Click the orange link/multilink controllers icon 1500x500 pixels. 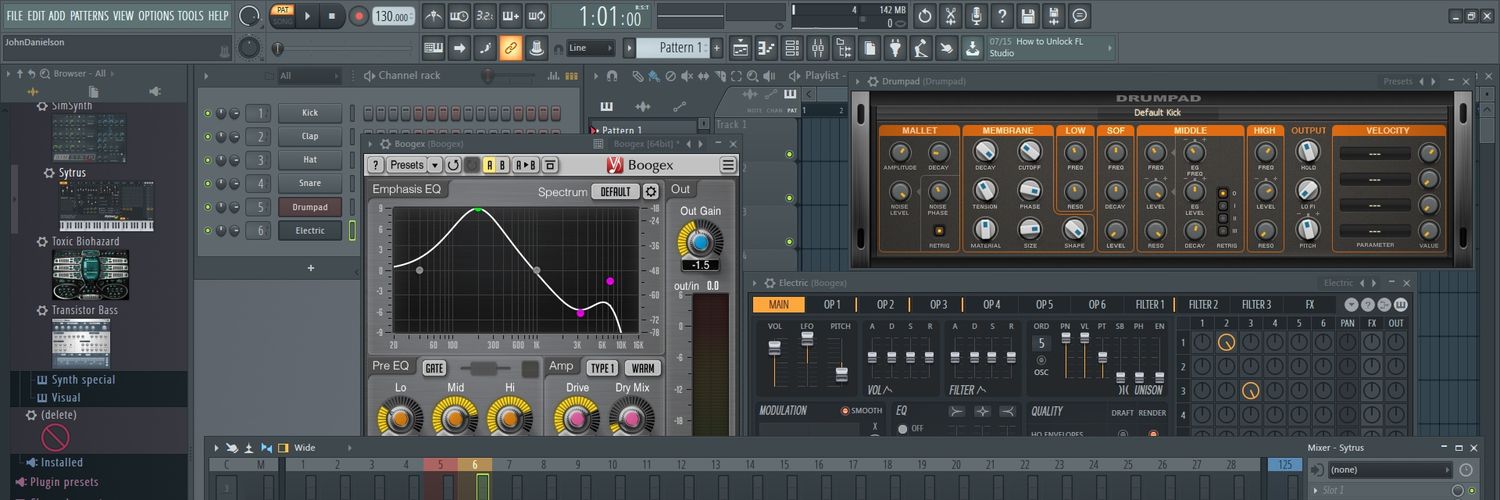[511, 47]
